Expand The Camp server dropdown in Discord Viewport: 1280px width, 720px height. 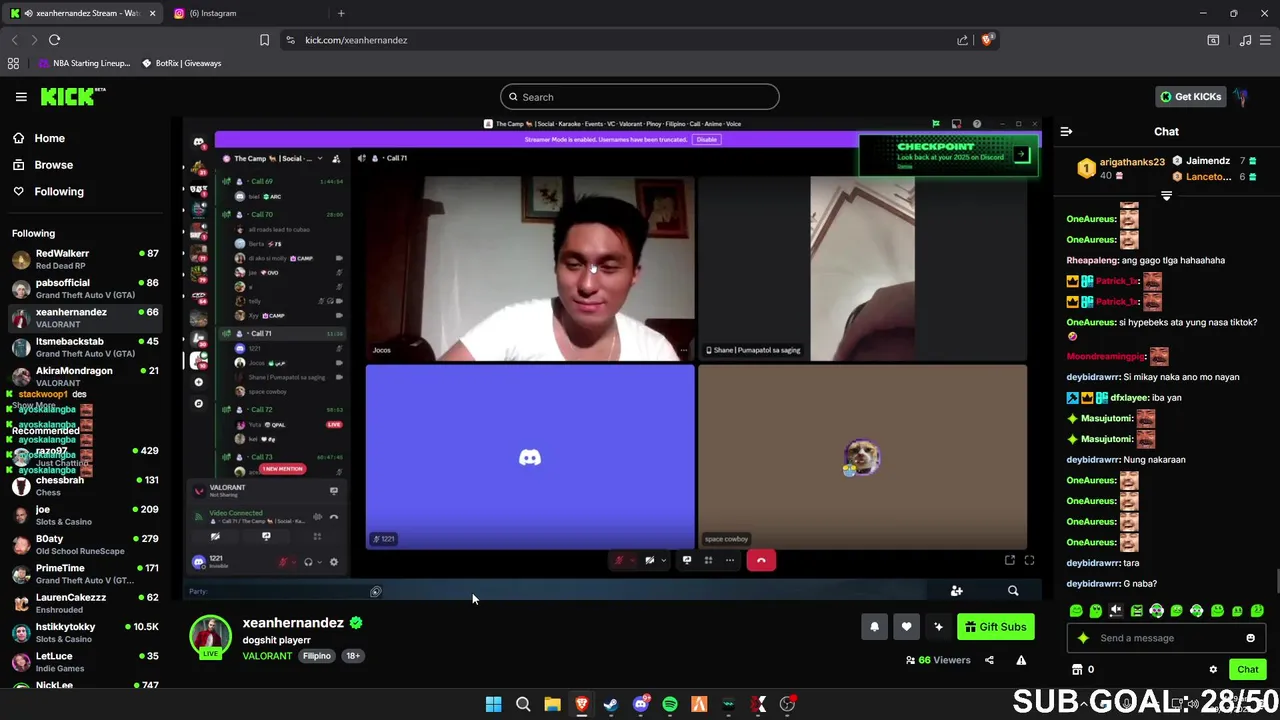coord(320,158)
